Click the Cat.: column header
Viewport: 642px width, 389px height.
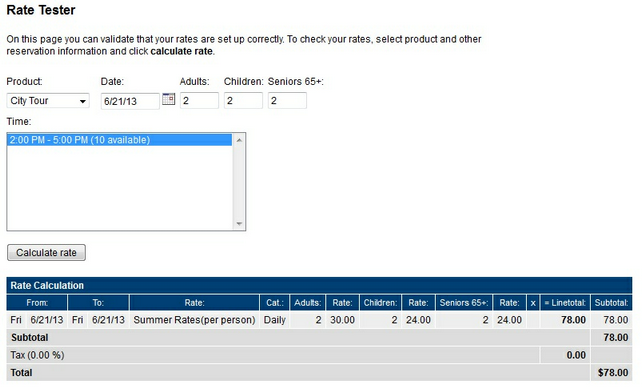coord(275,303)
